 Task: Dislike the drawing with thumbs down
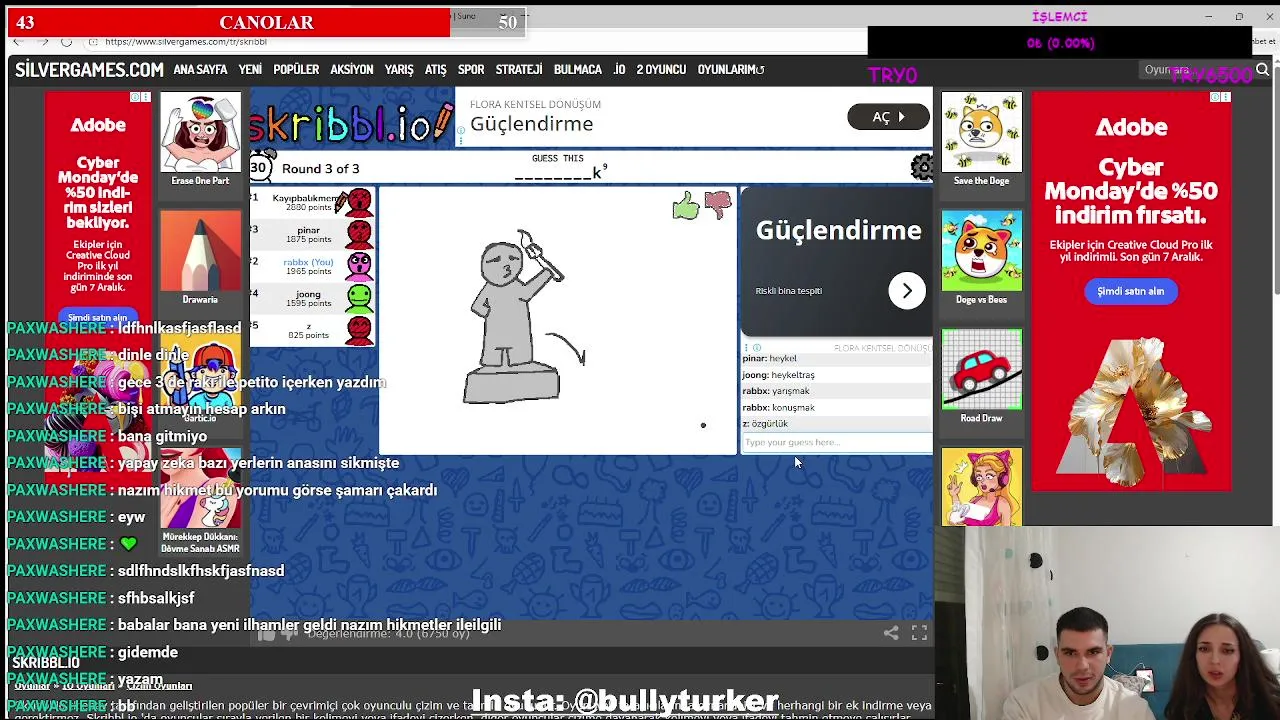pos(718,206)
